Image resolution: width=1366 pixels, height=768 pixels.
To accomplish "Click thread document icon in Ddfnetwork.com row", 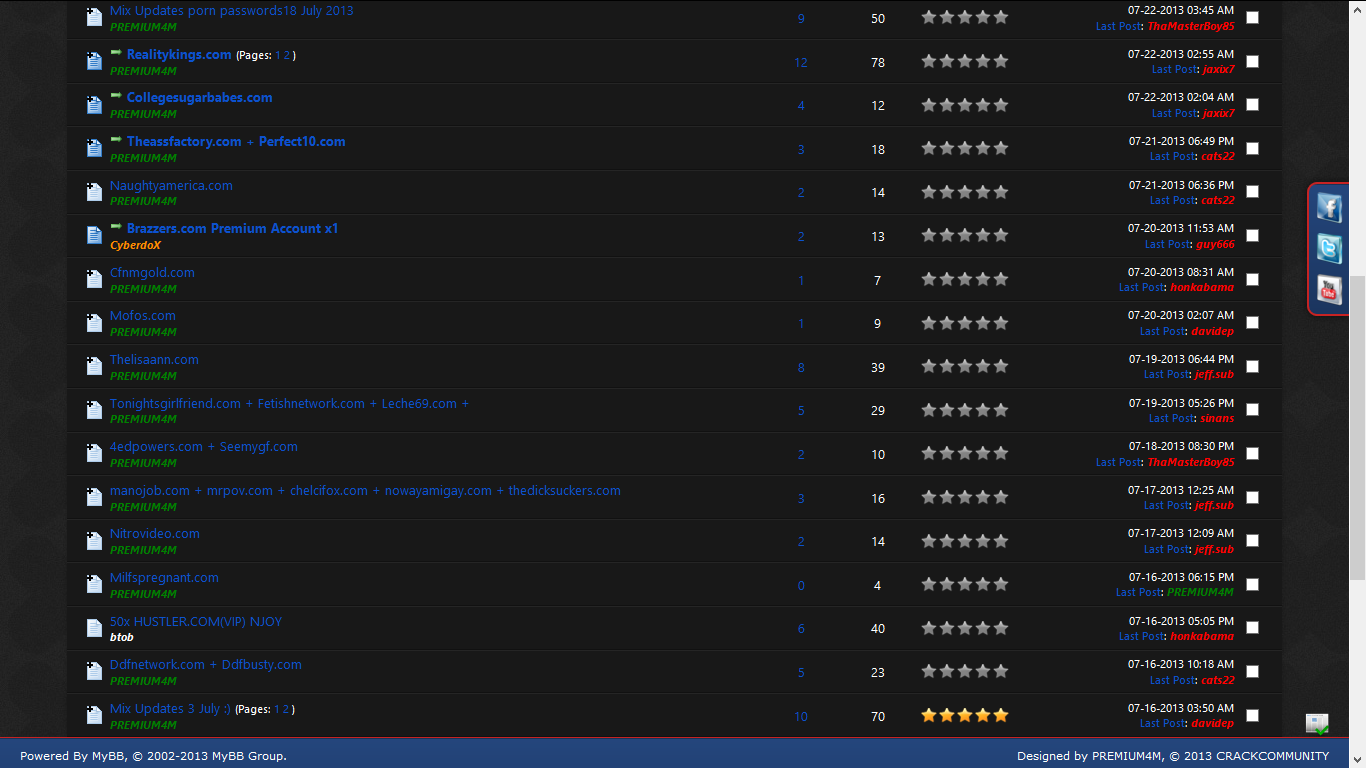I will (94, 672).
